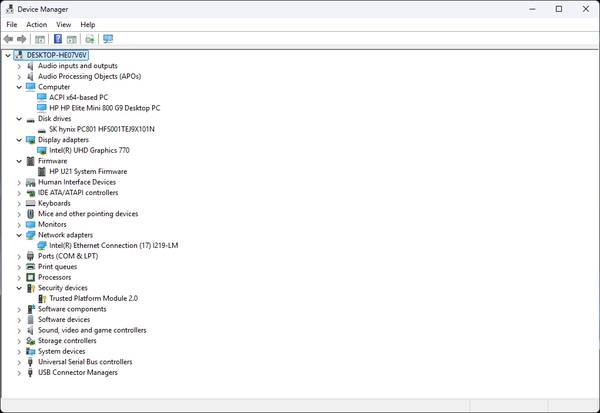
Task: Click the Update driver toolbar icon
Action: [x=90, y=39]
